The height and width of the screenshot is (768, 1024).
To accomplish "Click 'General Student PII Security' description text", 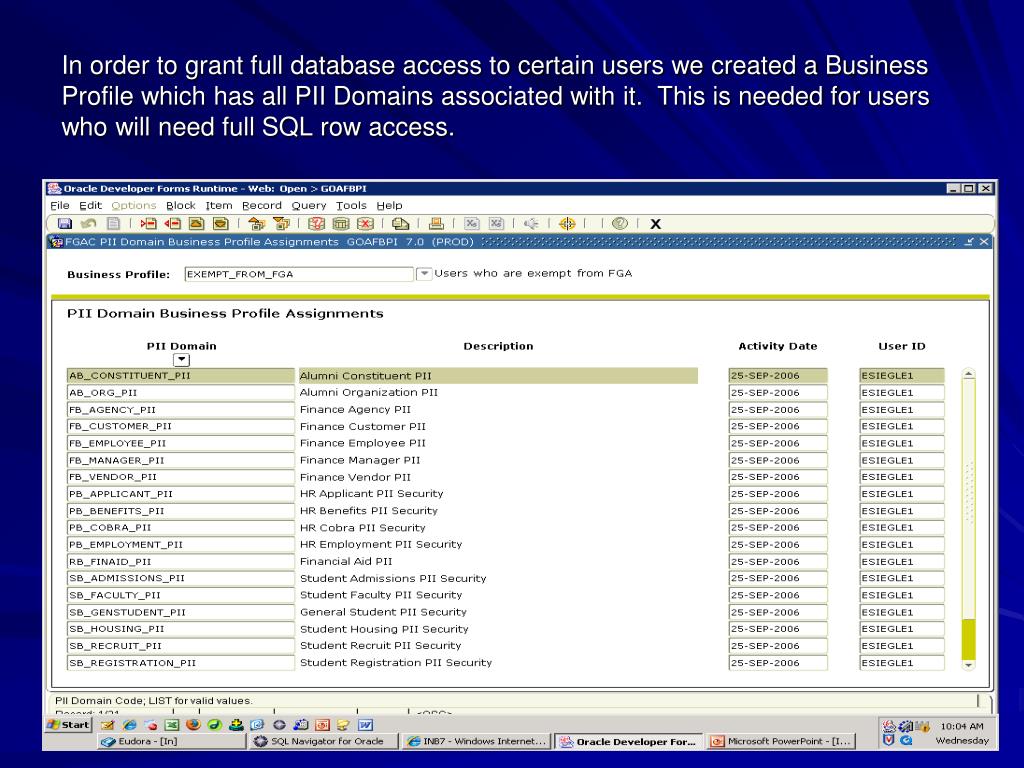I will point(383,612).
